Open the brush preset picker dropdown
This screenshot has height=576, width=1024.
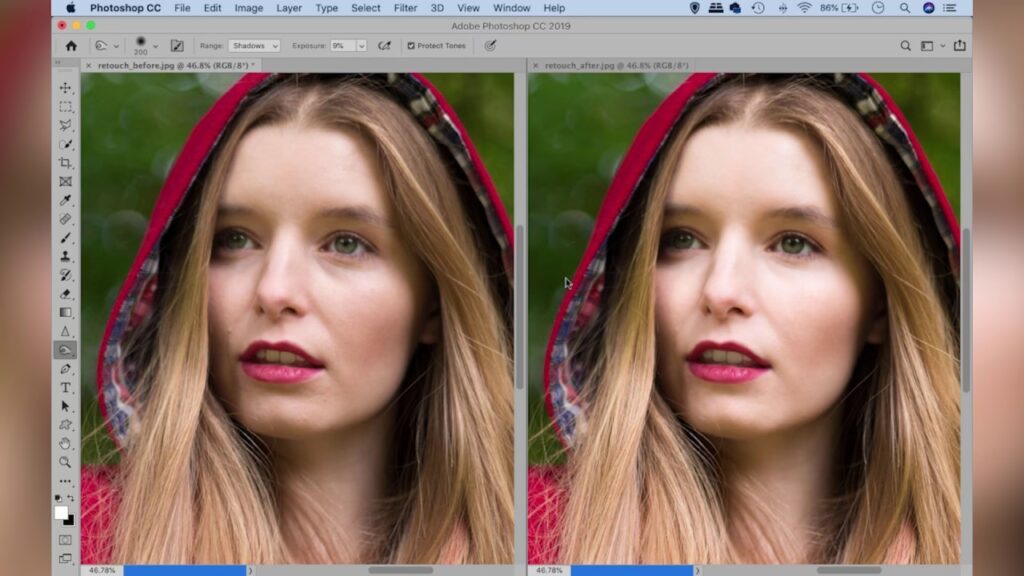[x=155, y=46]
